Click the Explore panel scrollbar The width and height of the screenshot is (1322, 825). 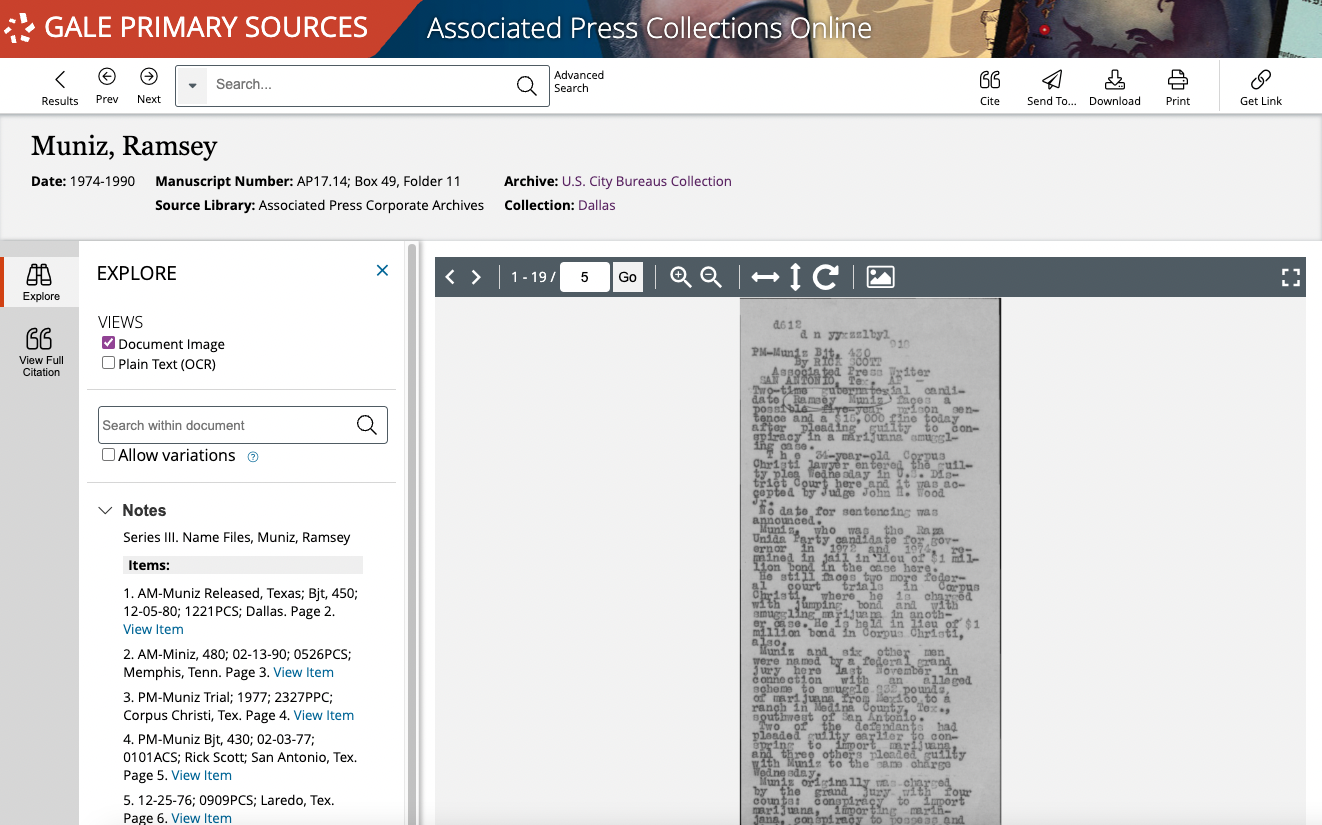411,533
